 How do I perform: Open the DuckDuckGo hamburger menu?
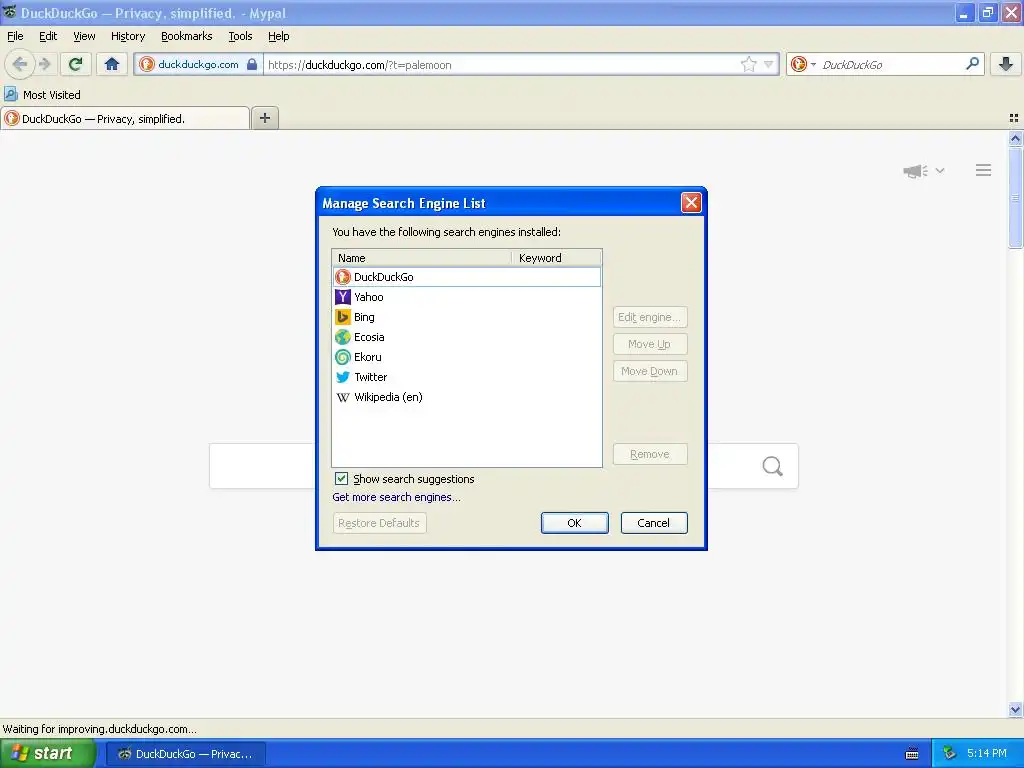(x=984, y=170)
